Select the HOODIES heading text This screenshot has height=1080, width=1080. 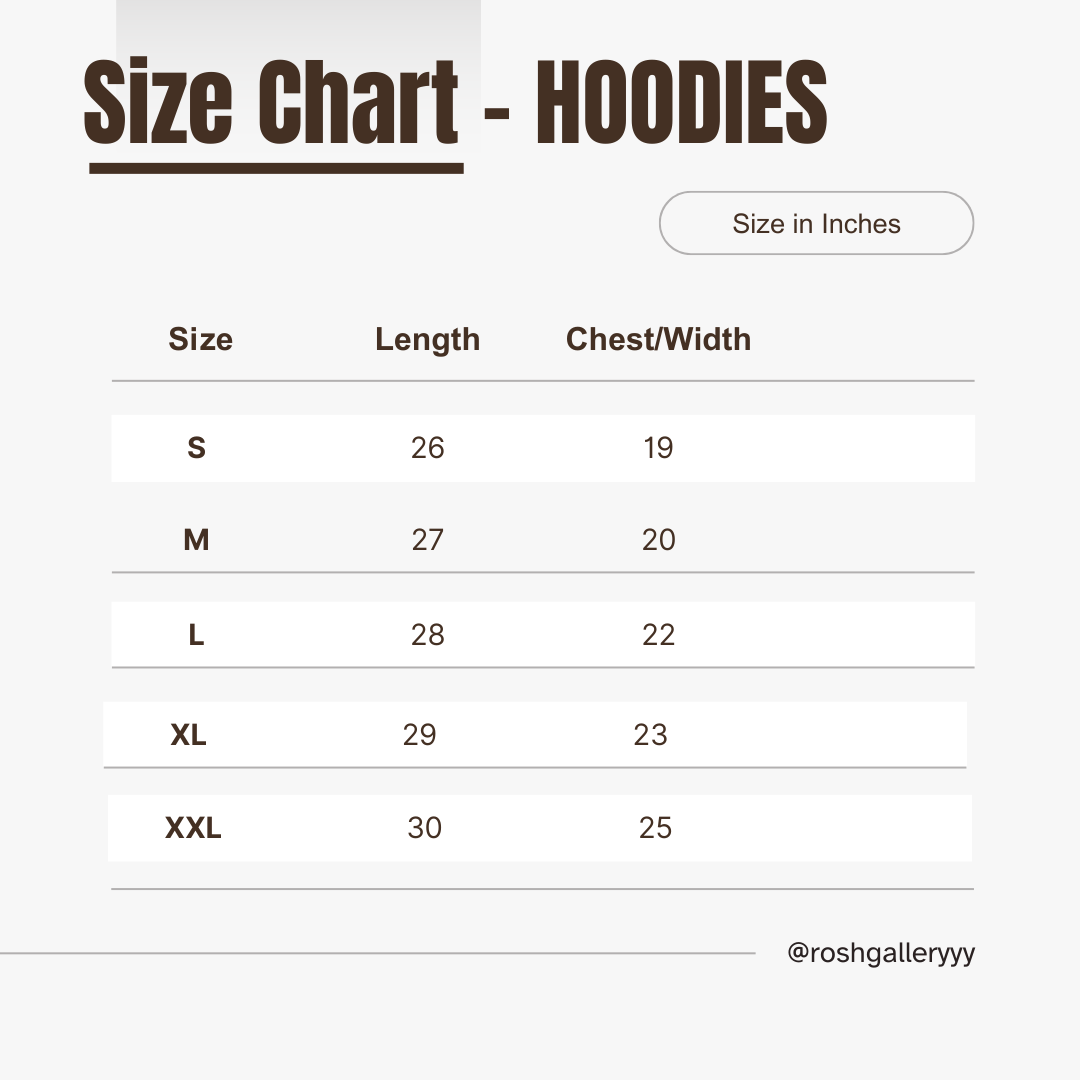682,103
